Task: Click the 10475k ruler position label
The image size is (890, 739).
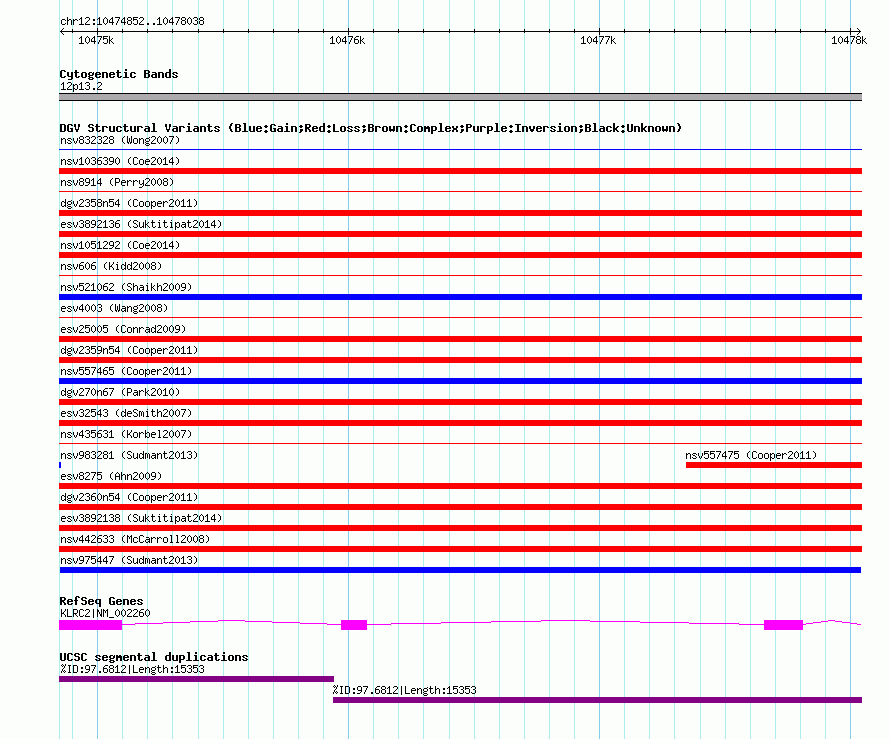Action: pyautogui.click(x=96, y=40)
